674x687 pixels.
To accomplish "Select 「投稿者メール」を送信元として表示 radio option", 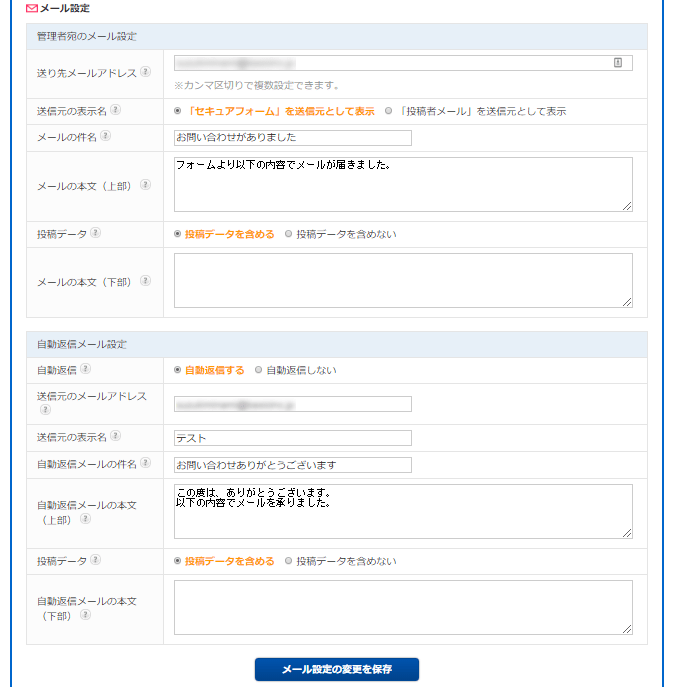I will click(389, 111).
